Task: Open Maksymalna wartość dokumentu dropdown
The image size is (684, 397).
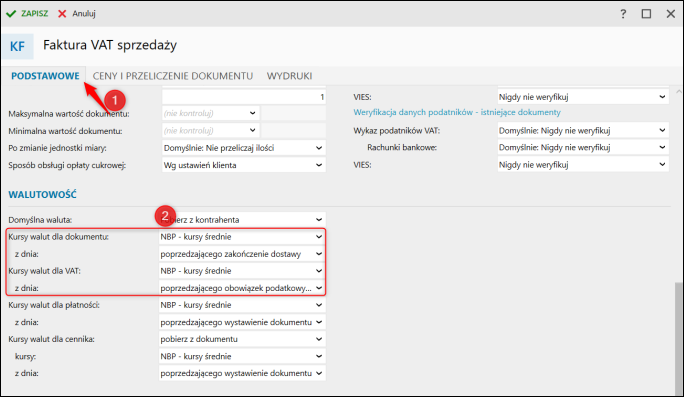Action: click(211, 113)
